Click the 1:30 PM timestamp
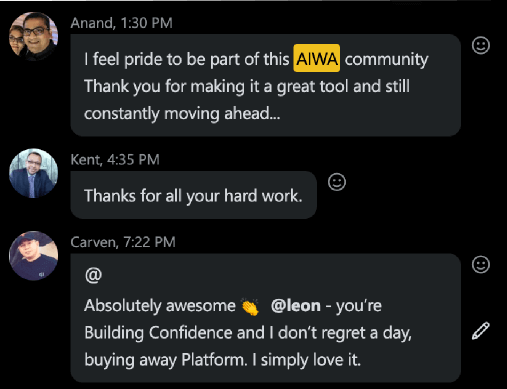Image resolution: width=507 pixels, height=389 pixels. [146, 23]
